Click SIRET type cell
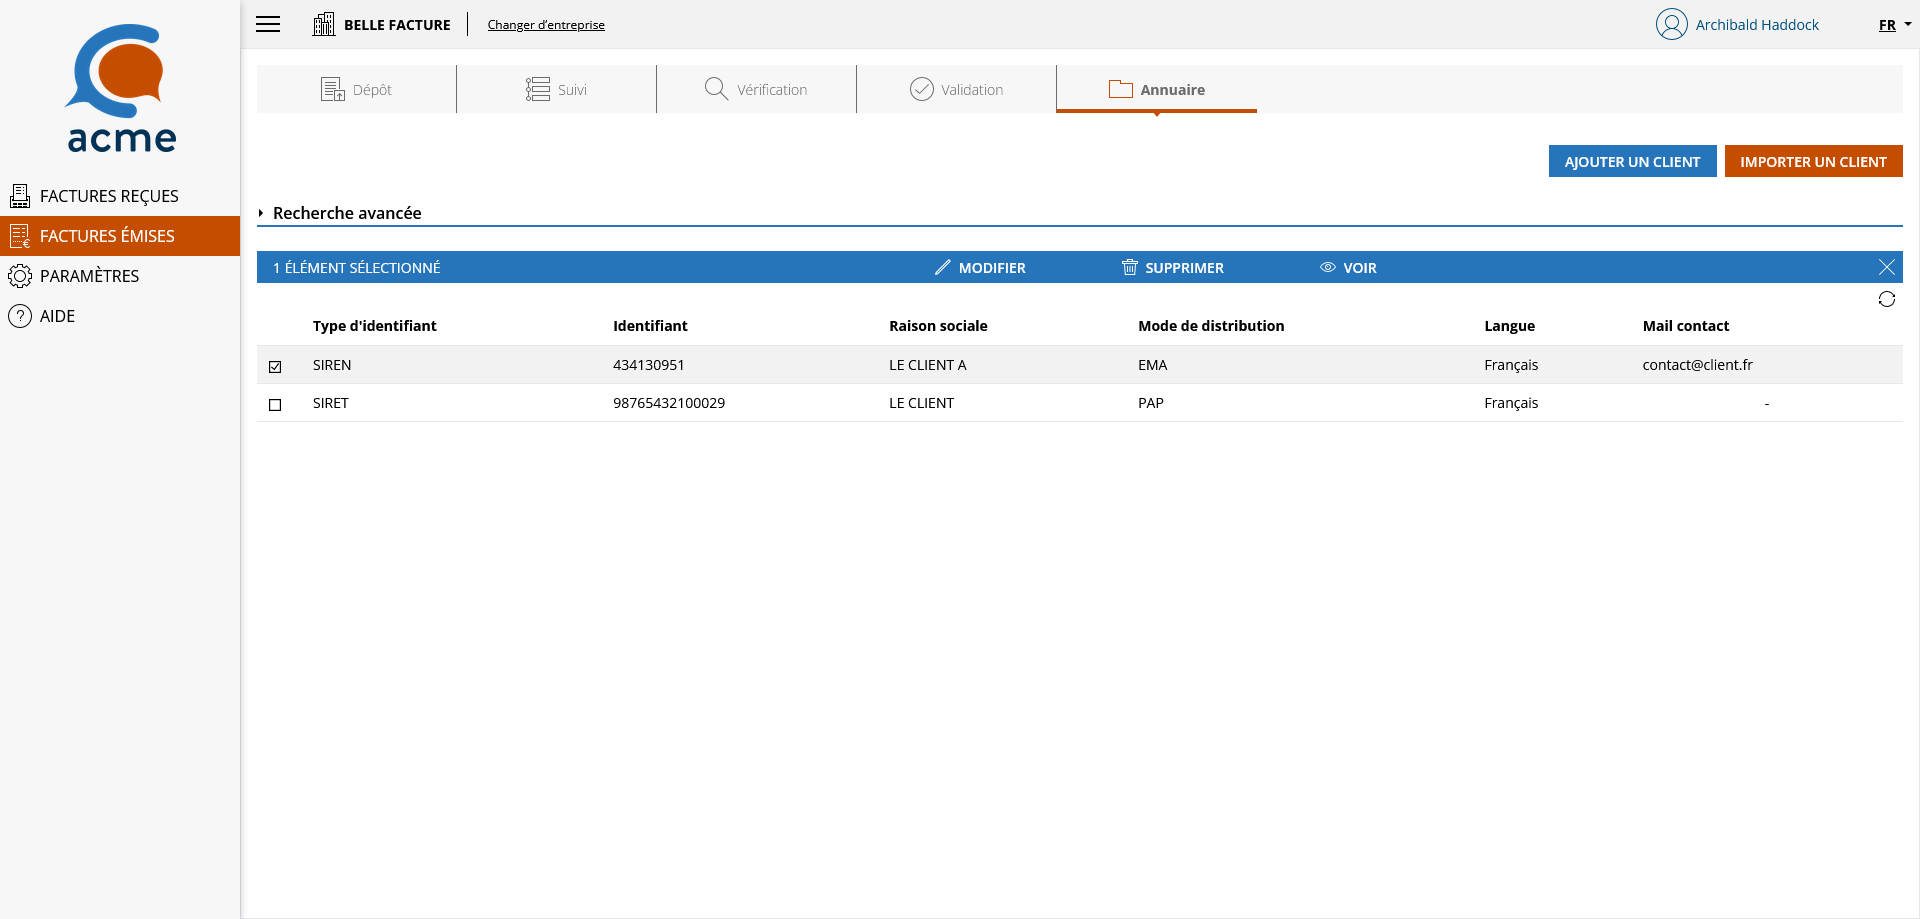 330,403
